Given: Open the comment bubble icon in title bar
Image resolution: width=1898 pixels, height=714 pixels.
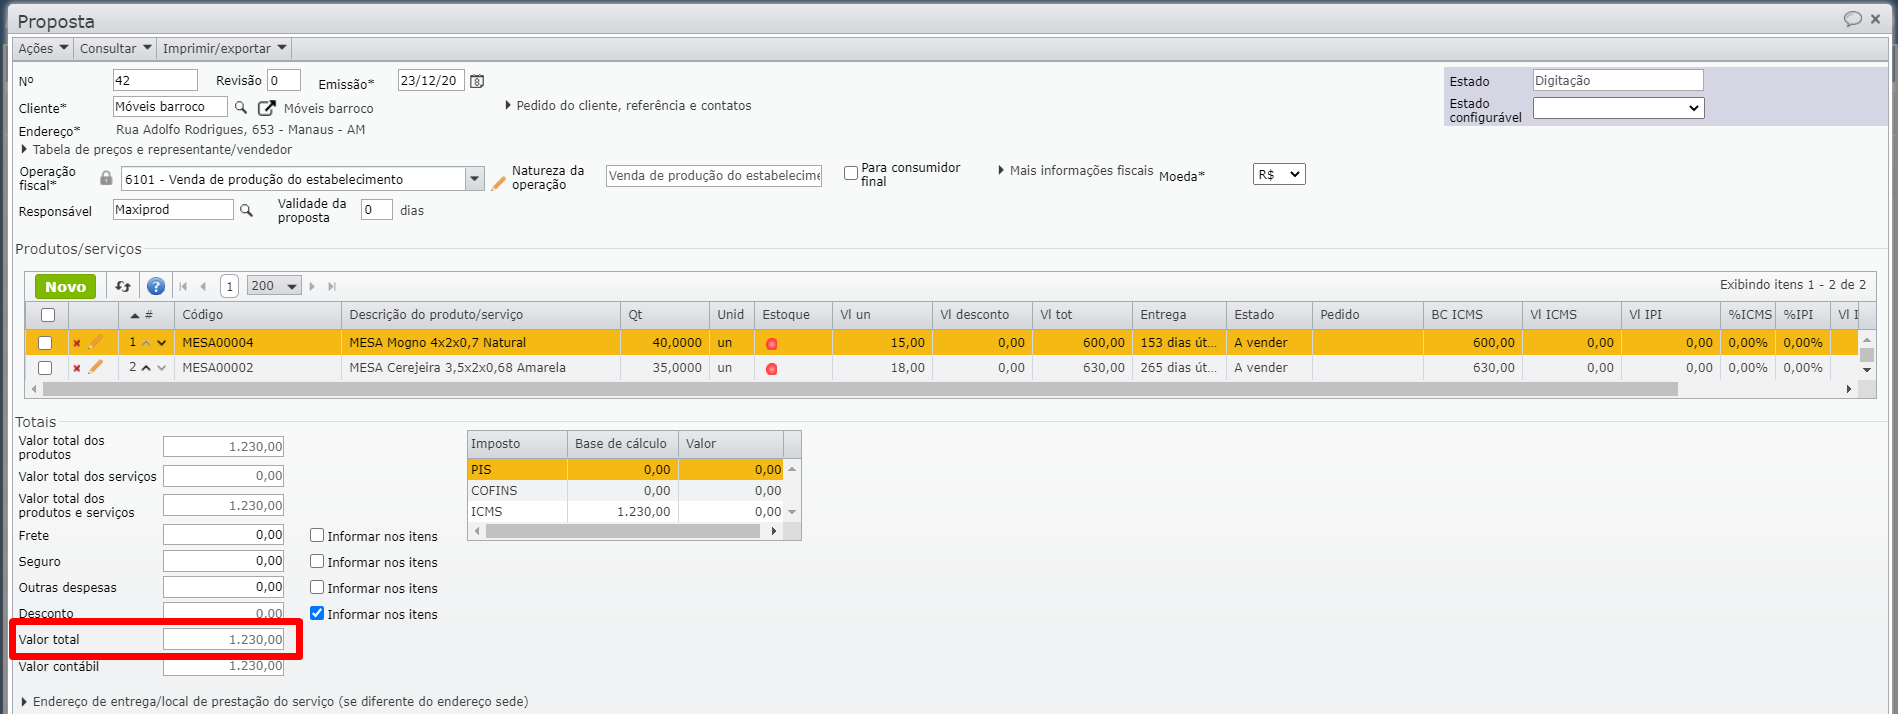Looking at the screenshot, I should coord(1853,19).
